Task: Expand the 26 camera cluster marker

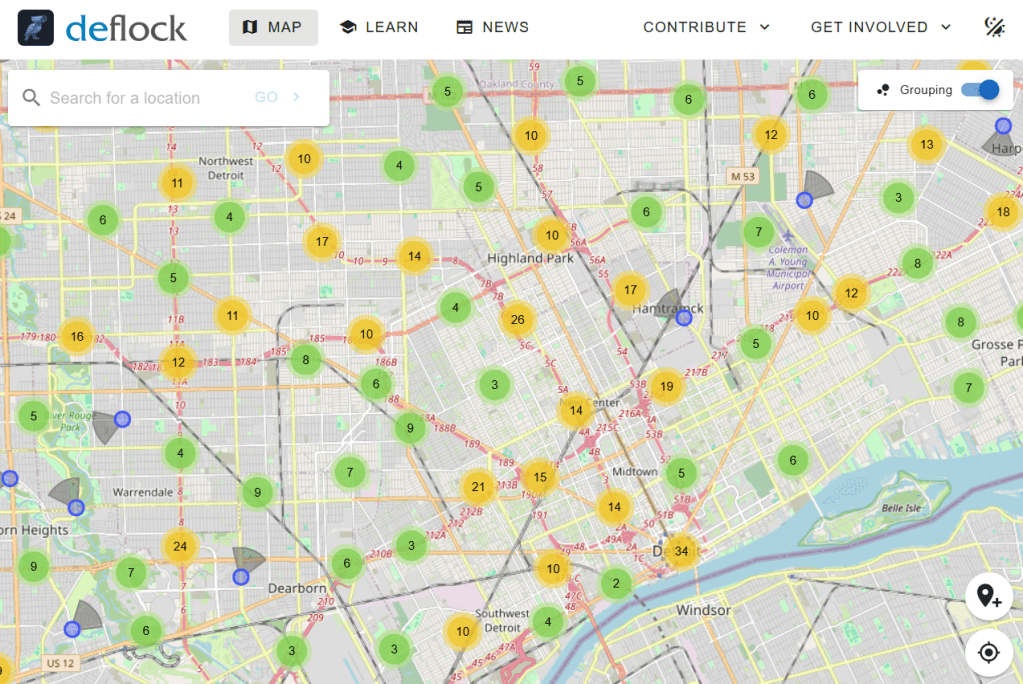Action: [517, 320]
